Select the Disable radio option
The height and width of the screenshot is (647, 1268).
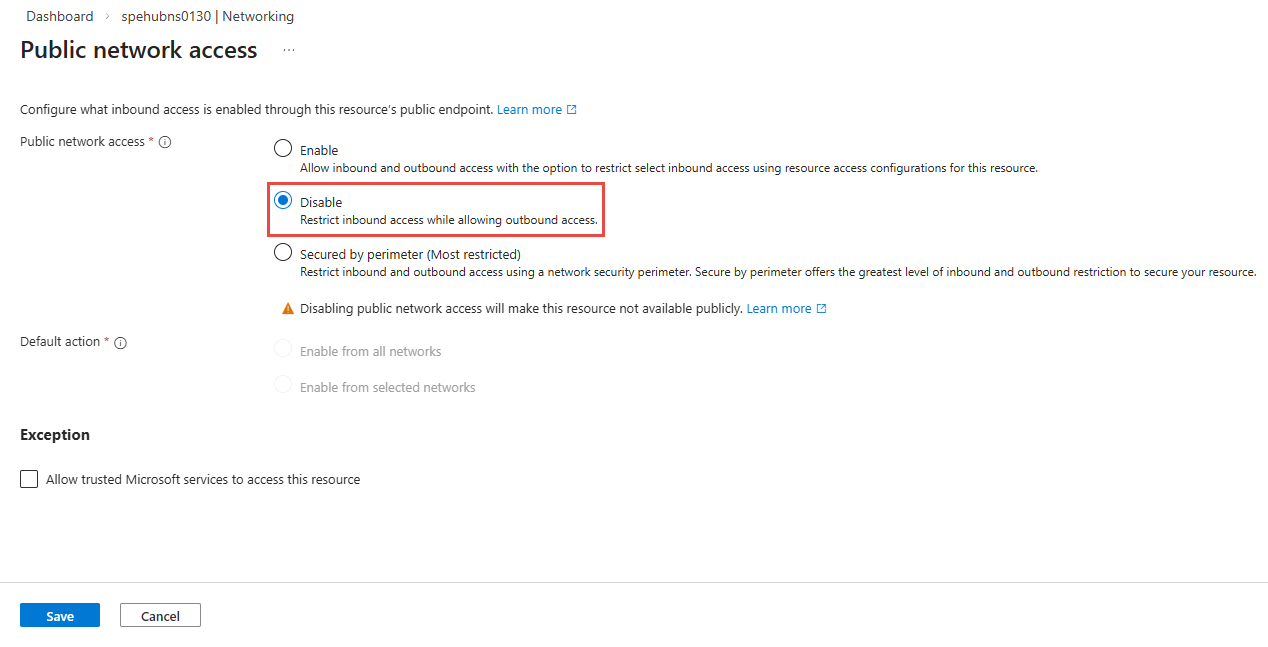point(283,201)
